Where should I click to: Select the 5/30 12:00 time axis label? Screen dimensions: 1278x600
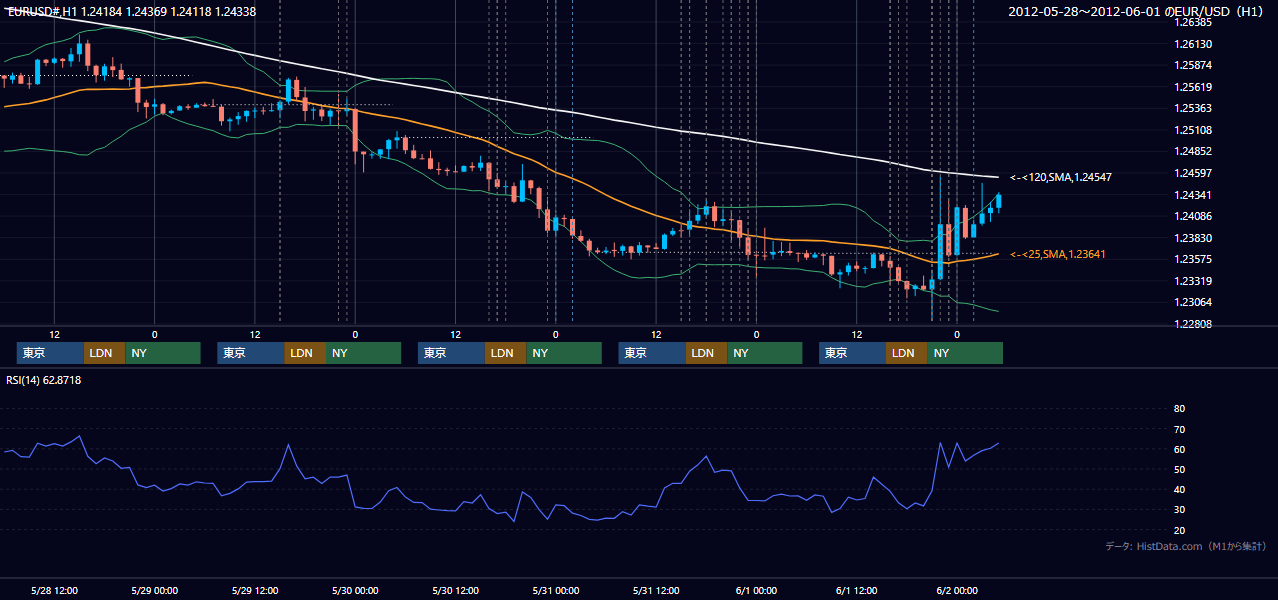[455, 590]
